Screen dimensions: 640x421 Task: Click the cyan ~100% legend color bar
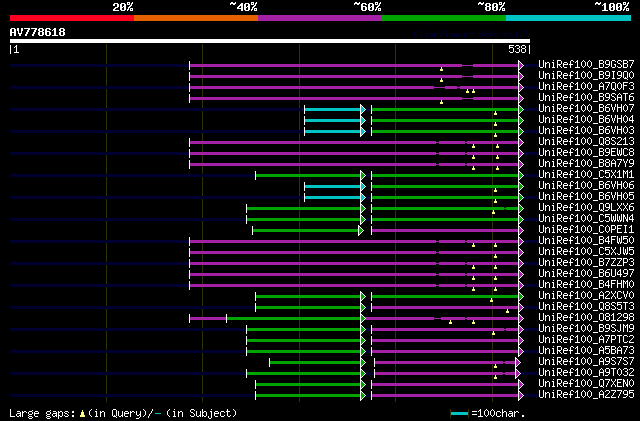tap(569, 18)
